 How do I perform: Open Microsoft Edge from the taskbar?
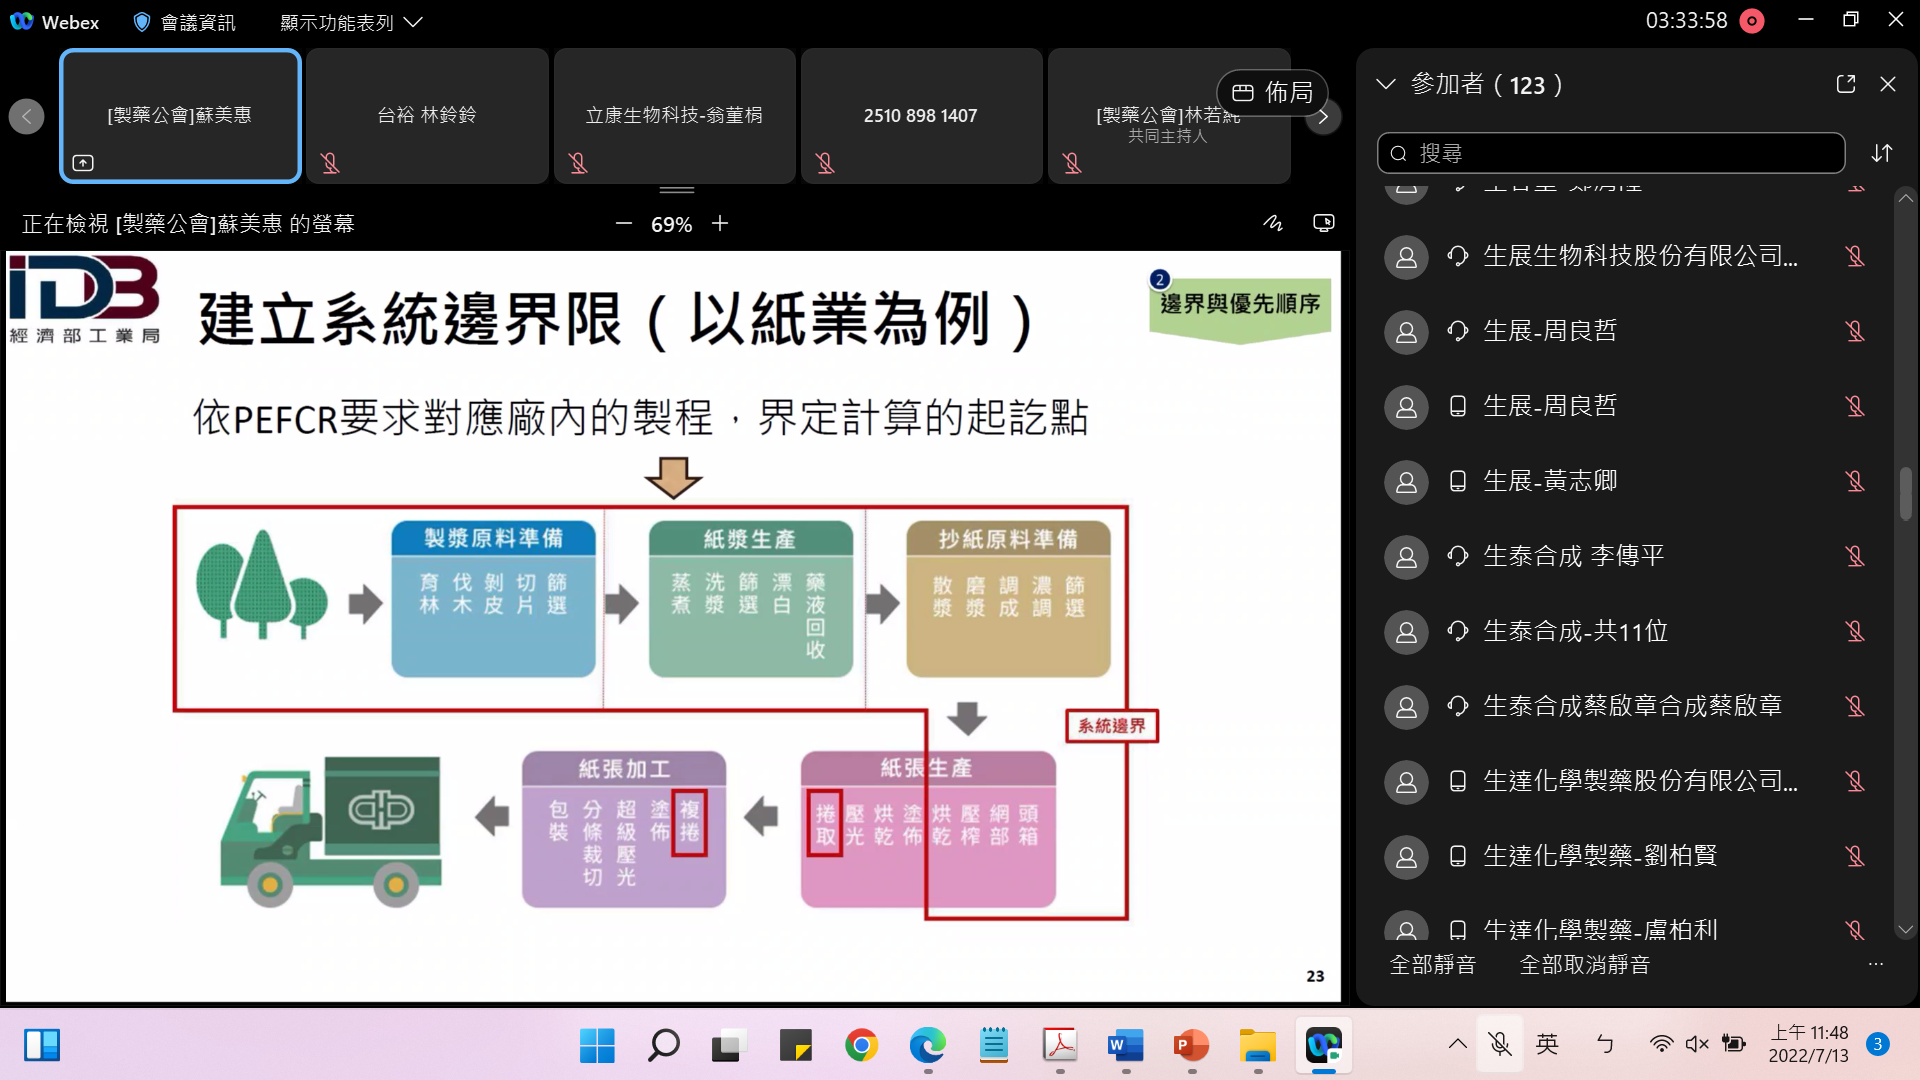[x=927, y=1046]
